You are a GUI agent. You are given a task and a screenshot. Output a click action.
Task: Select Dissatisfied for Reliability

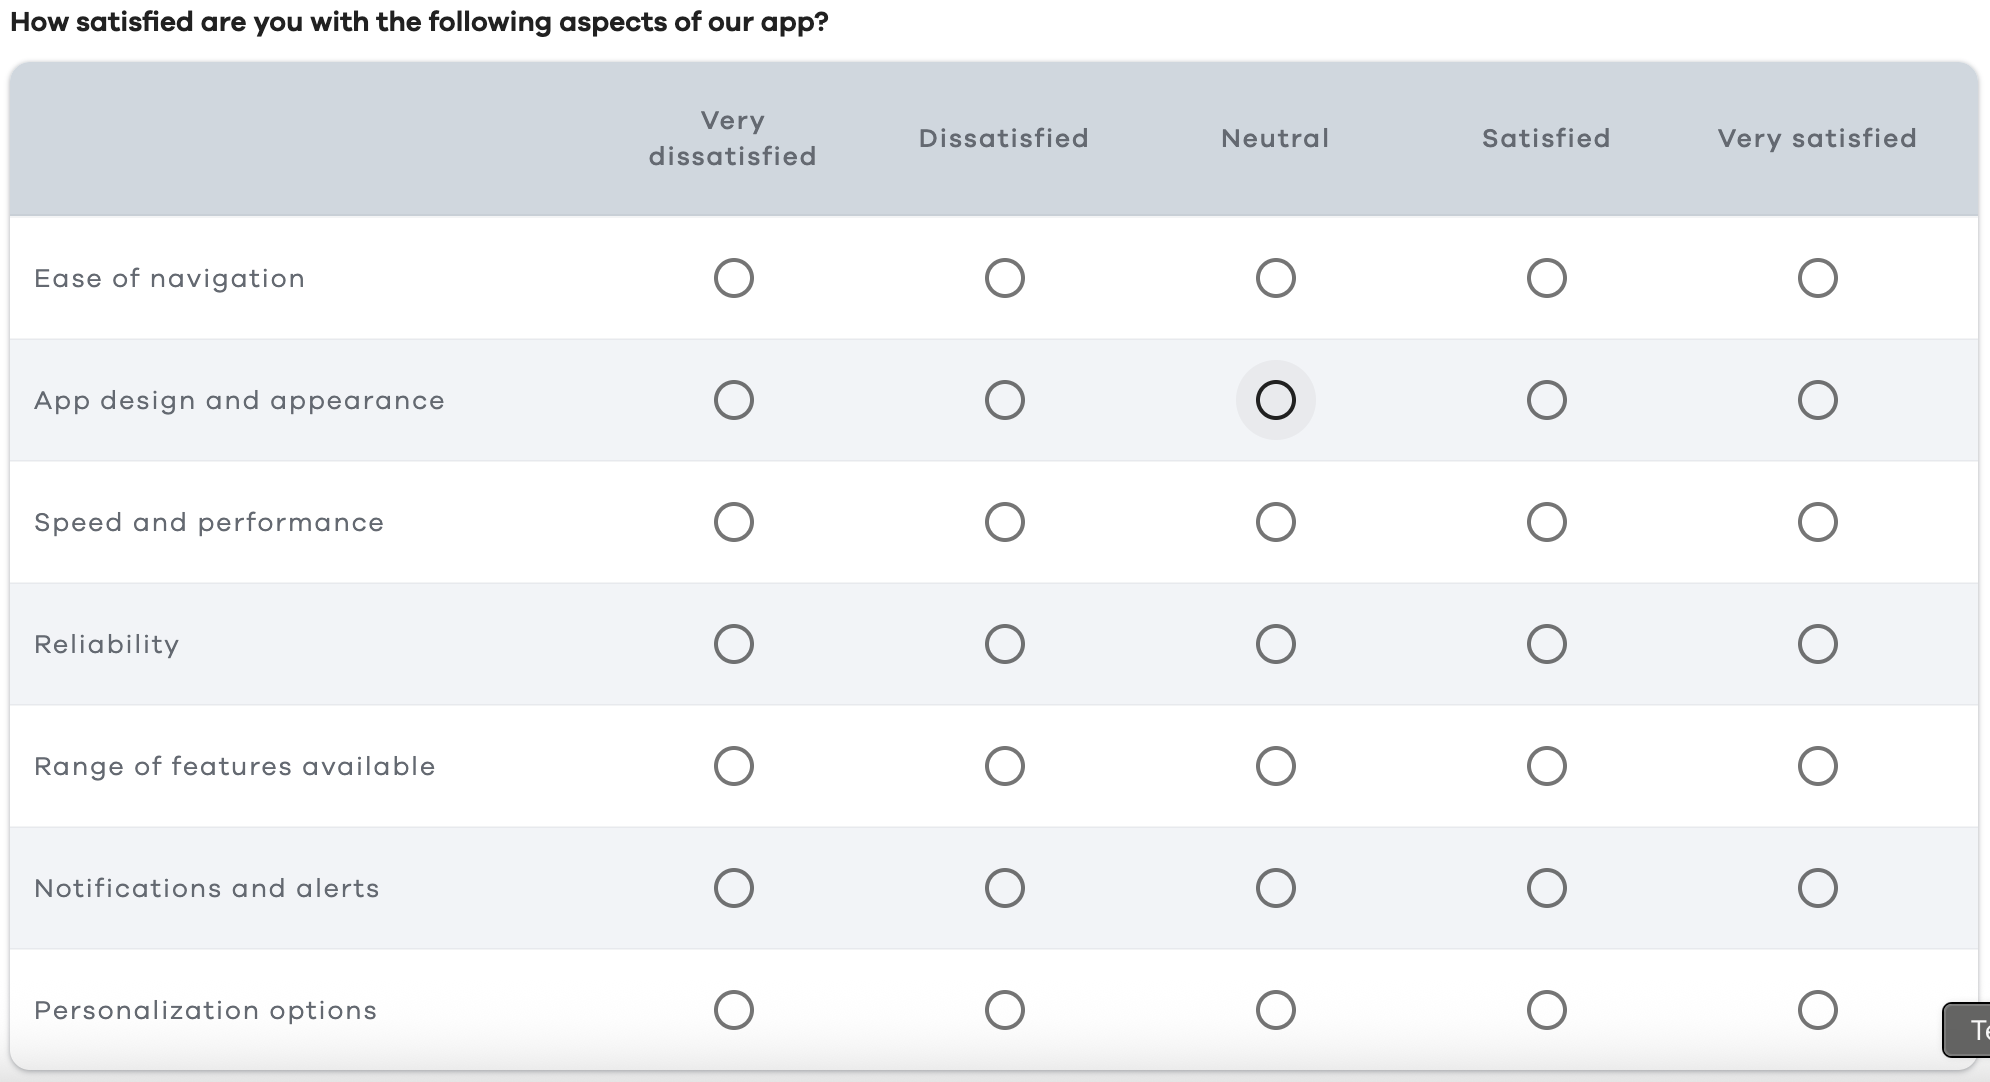[x=1004, y=644]
